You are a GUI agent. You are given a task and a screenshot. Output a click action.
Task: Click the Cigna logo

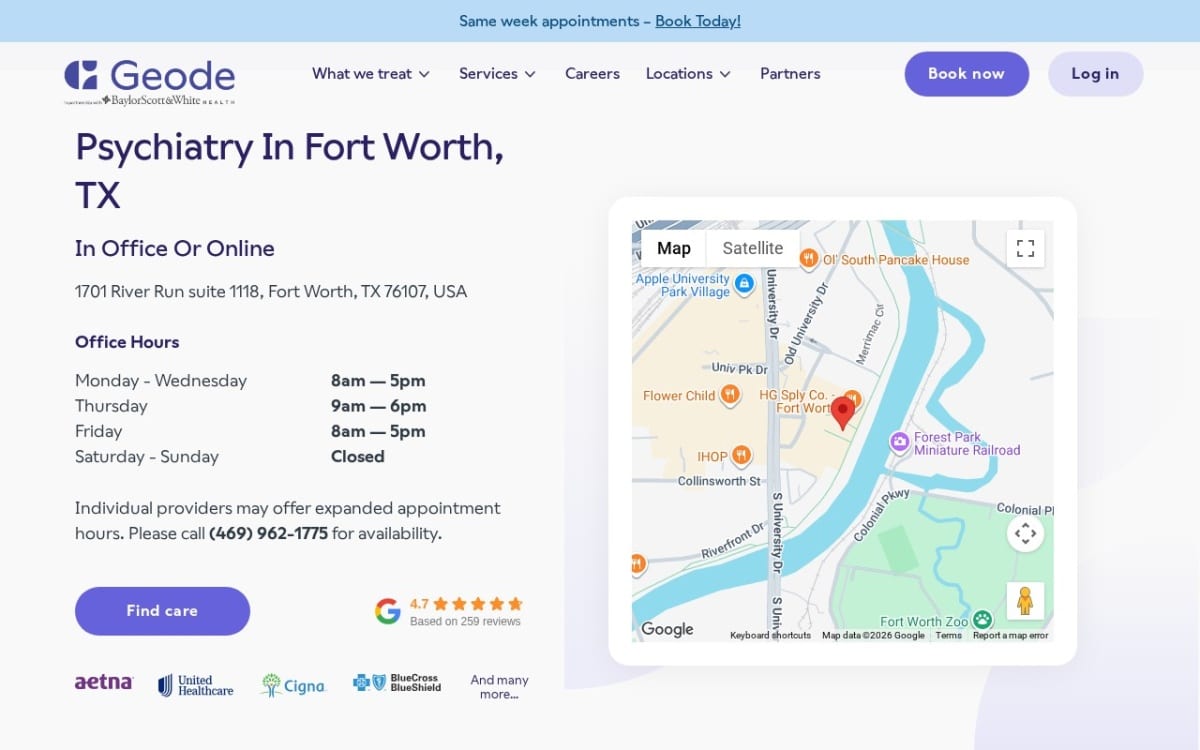click(293, 685)
